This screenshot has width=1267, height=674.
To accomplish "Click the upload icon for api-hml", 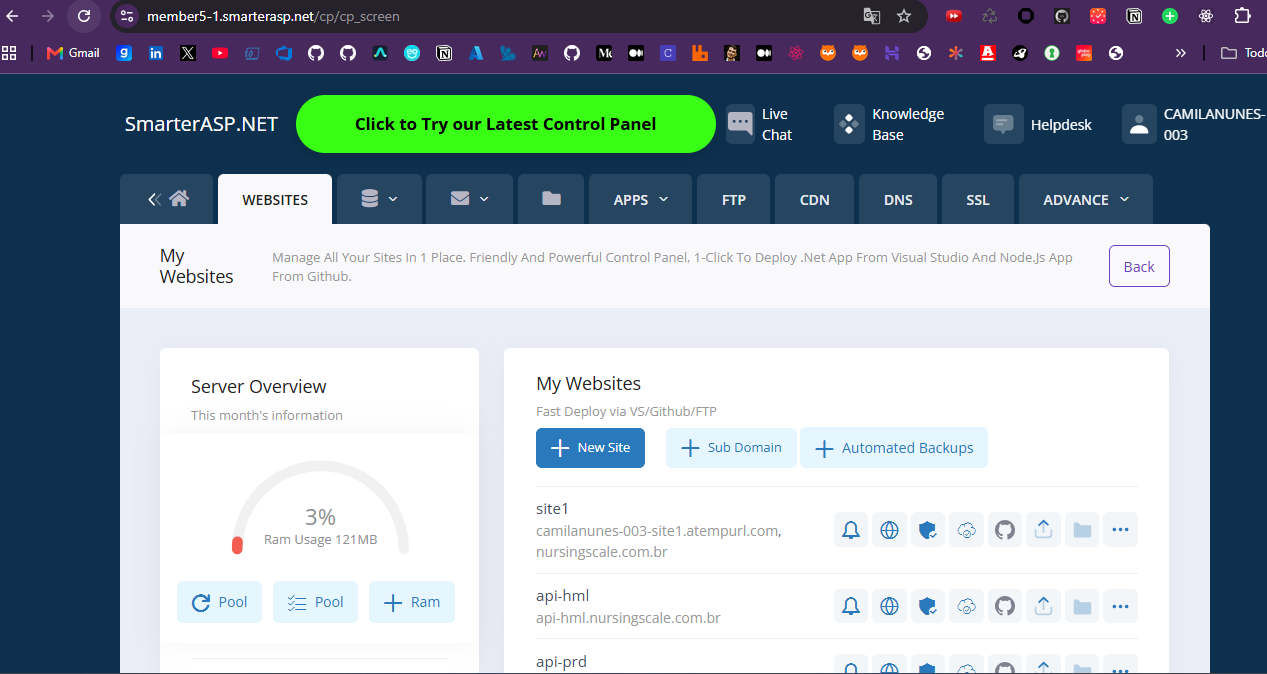I will [1043, 606].
